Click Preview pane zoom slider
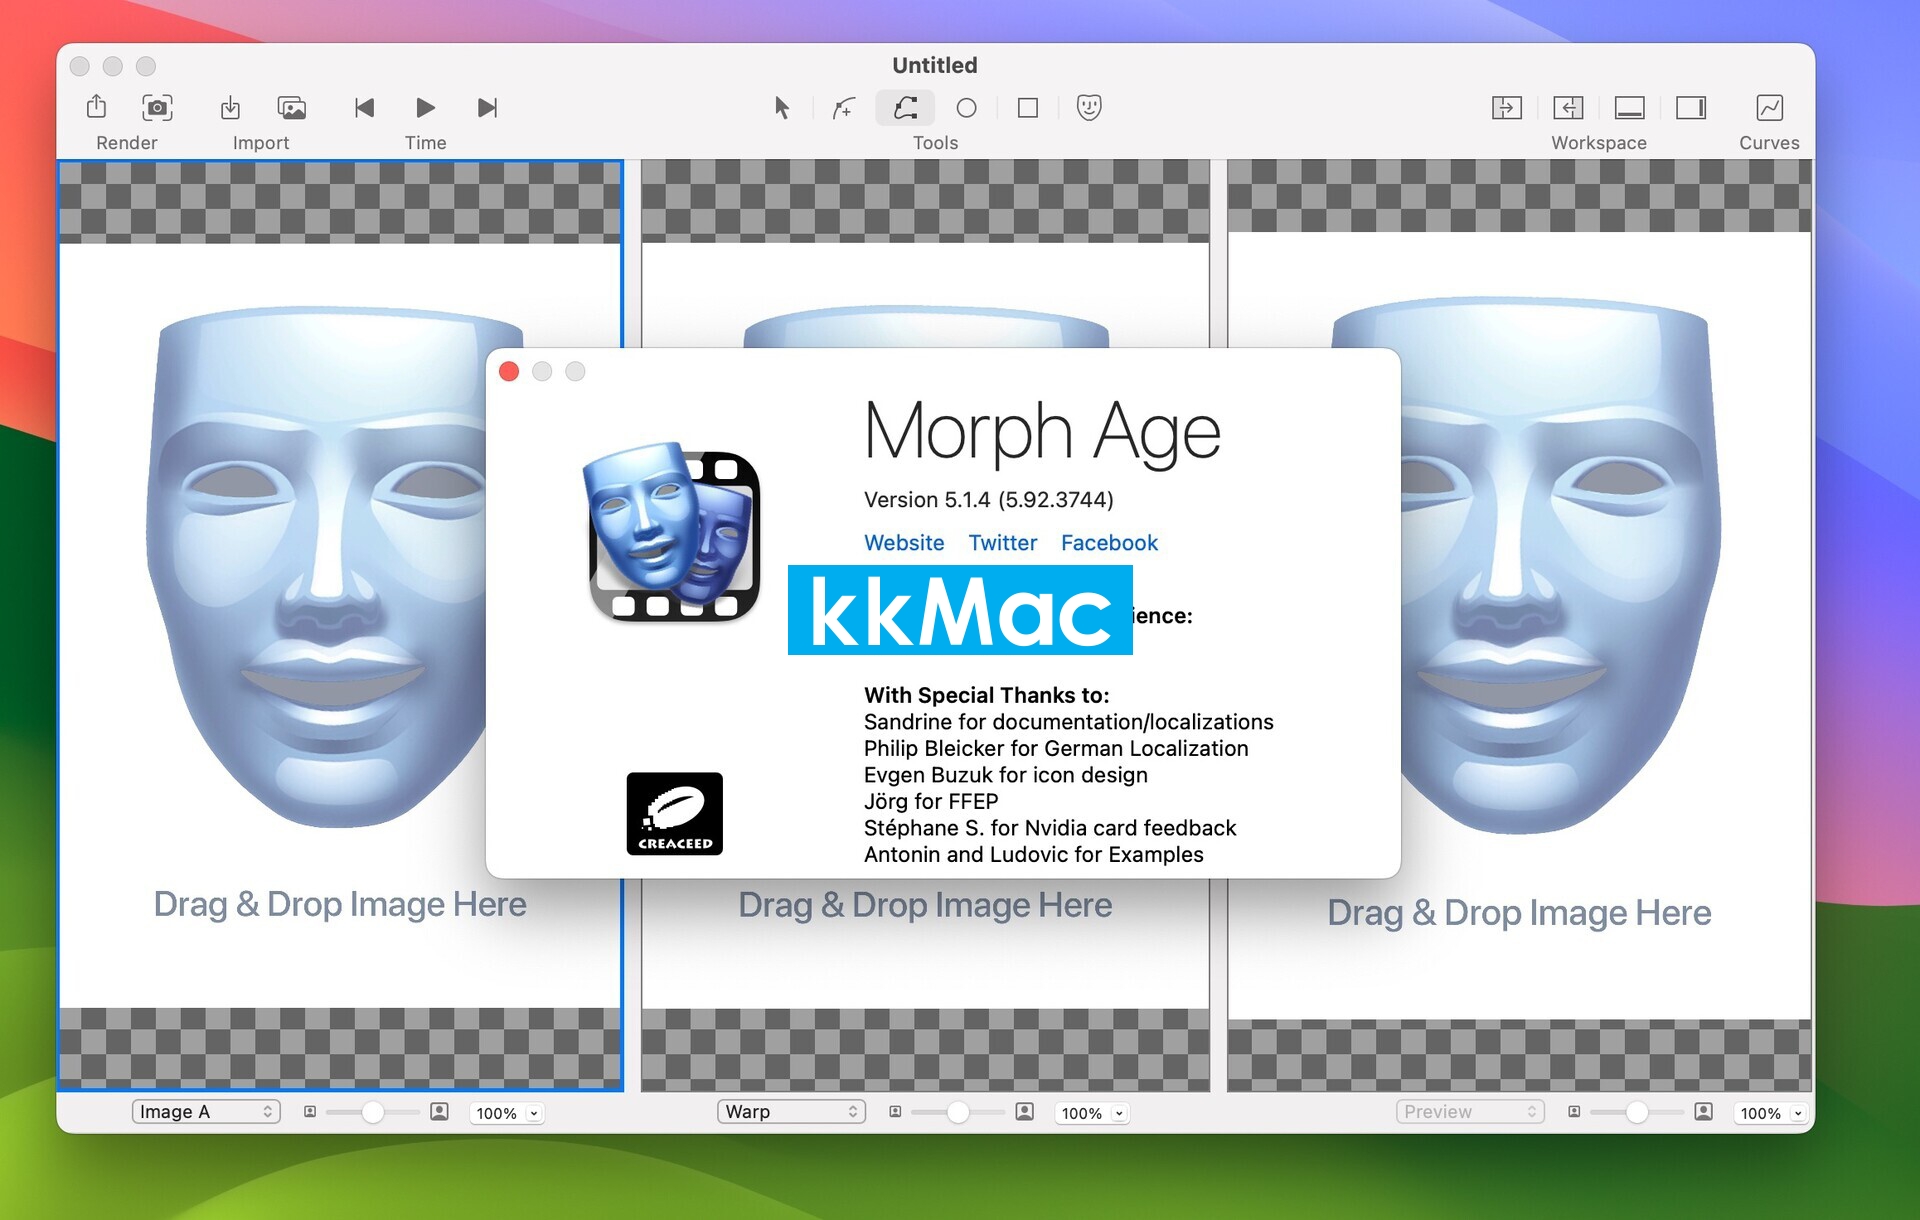Viewport: 1920px width, 1220px height. click(1636, 1112)
